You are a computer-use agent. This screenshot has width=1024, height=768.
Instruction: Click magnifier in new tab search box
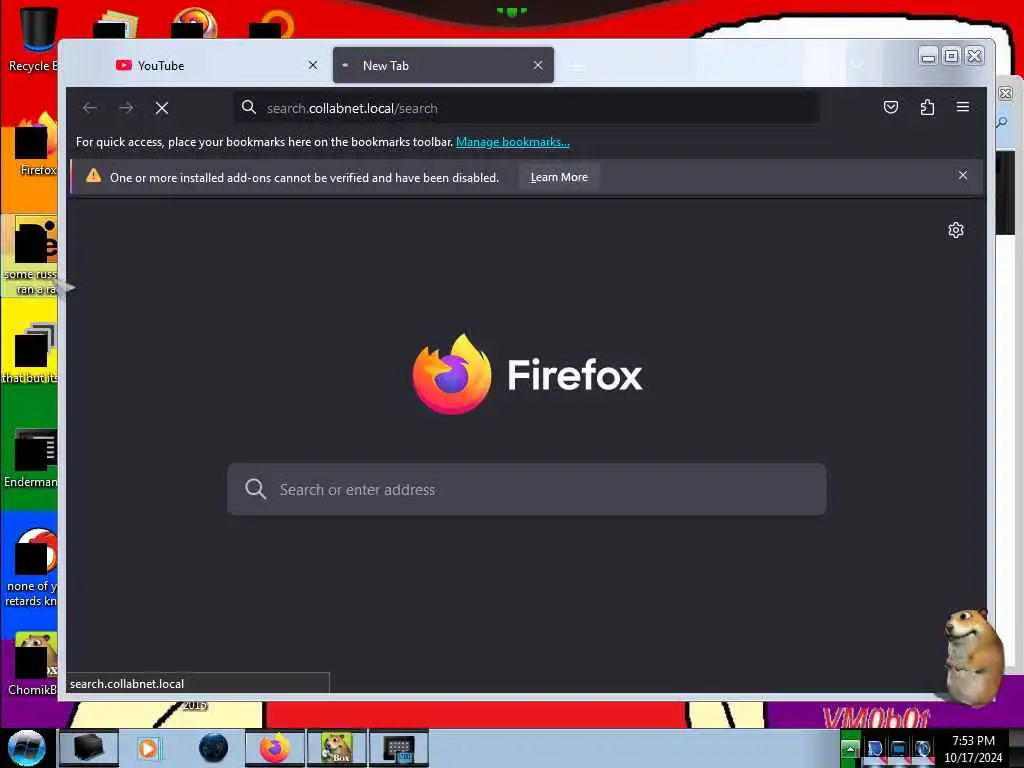tap(255, 489)
